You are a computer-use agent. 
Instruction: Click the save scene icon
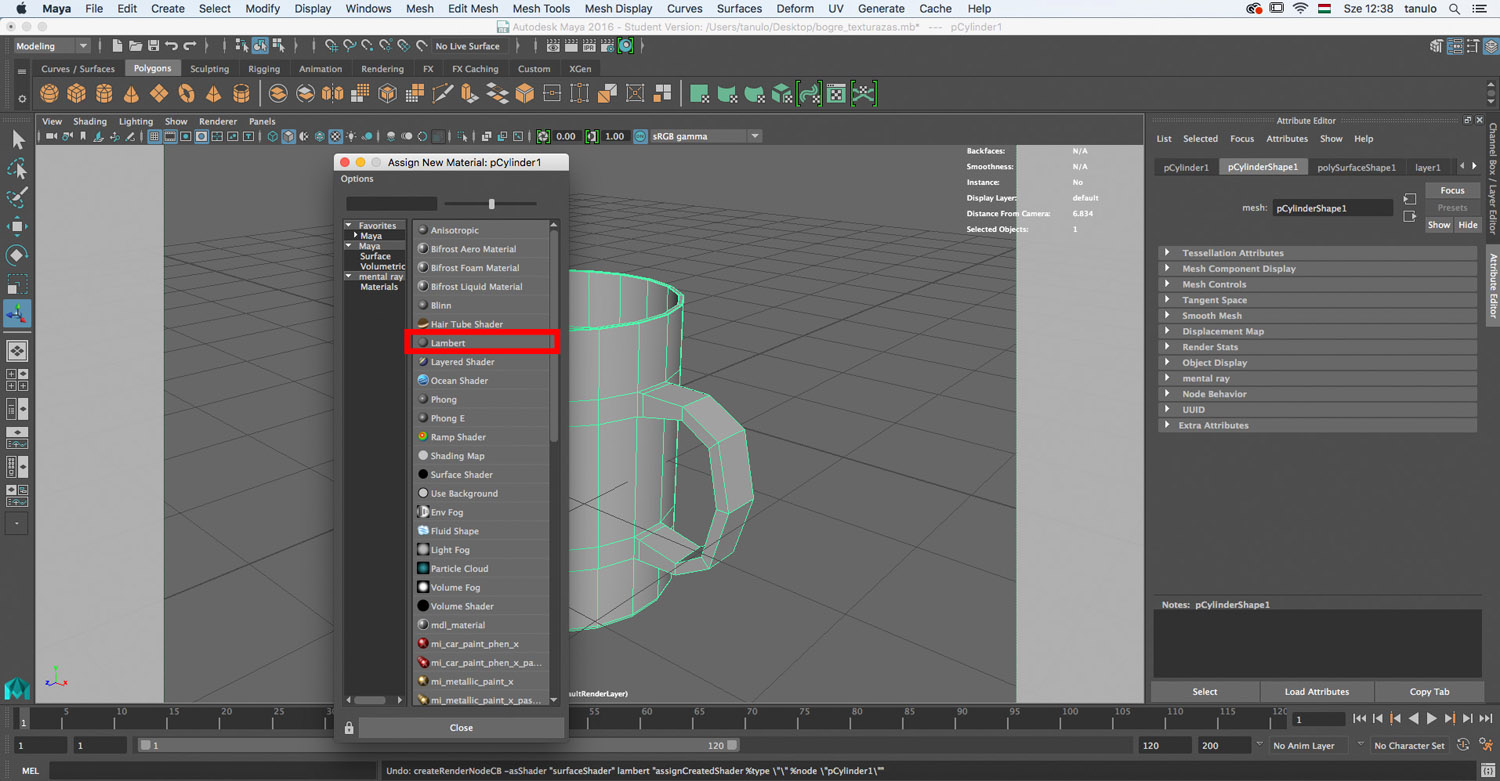(153, 46)
